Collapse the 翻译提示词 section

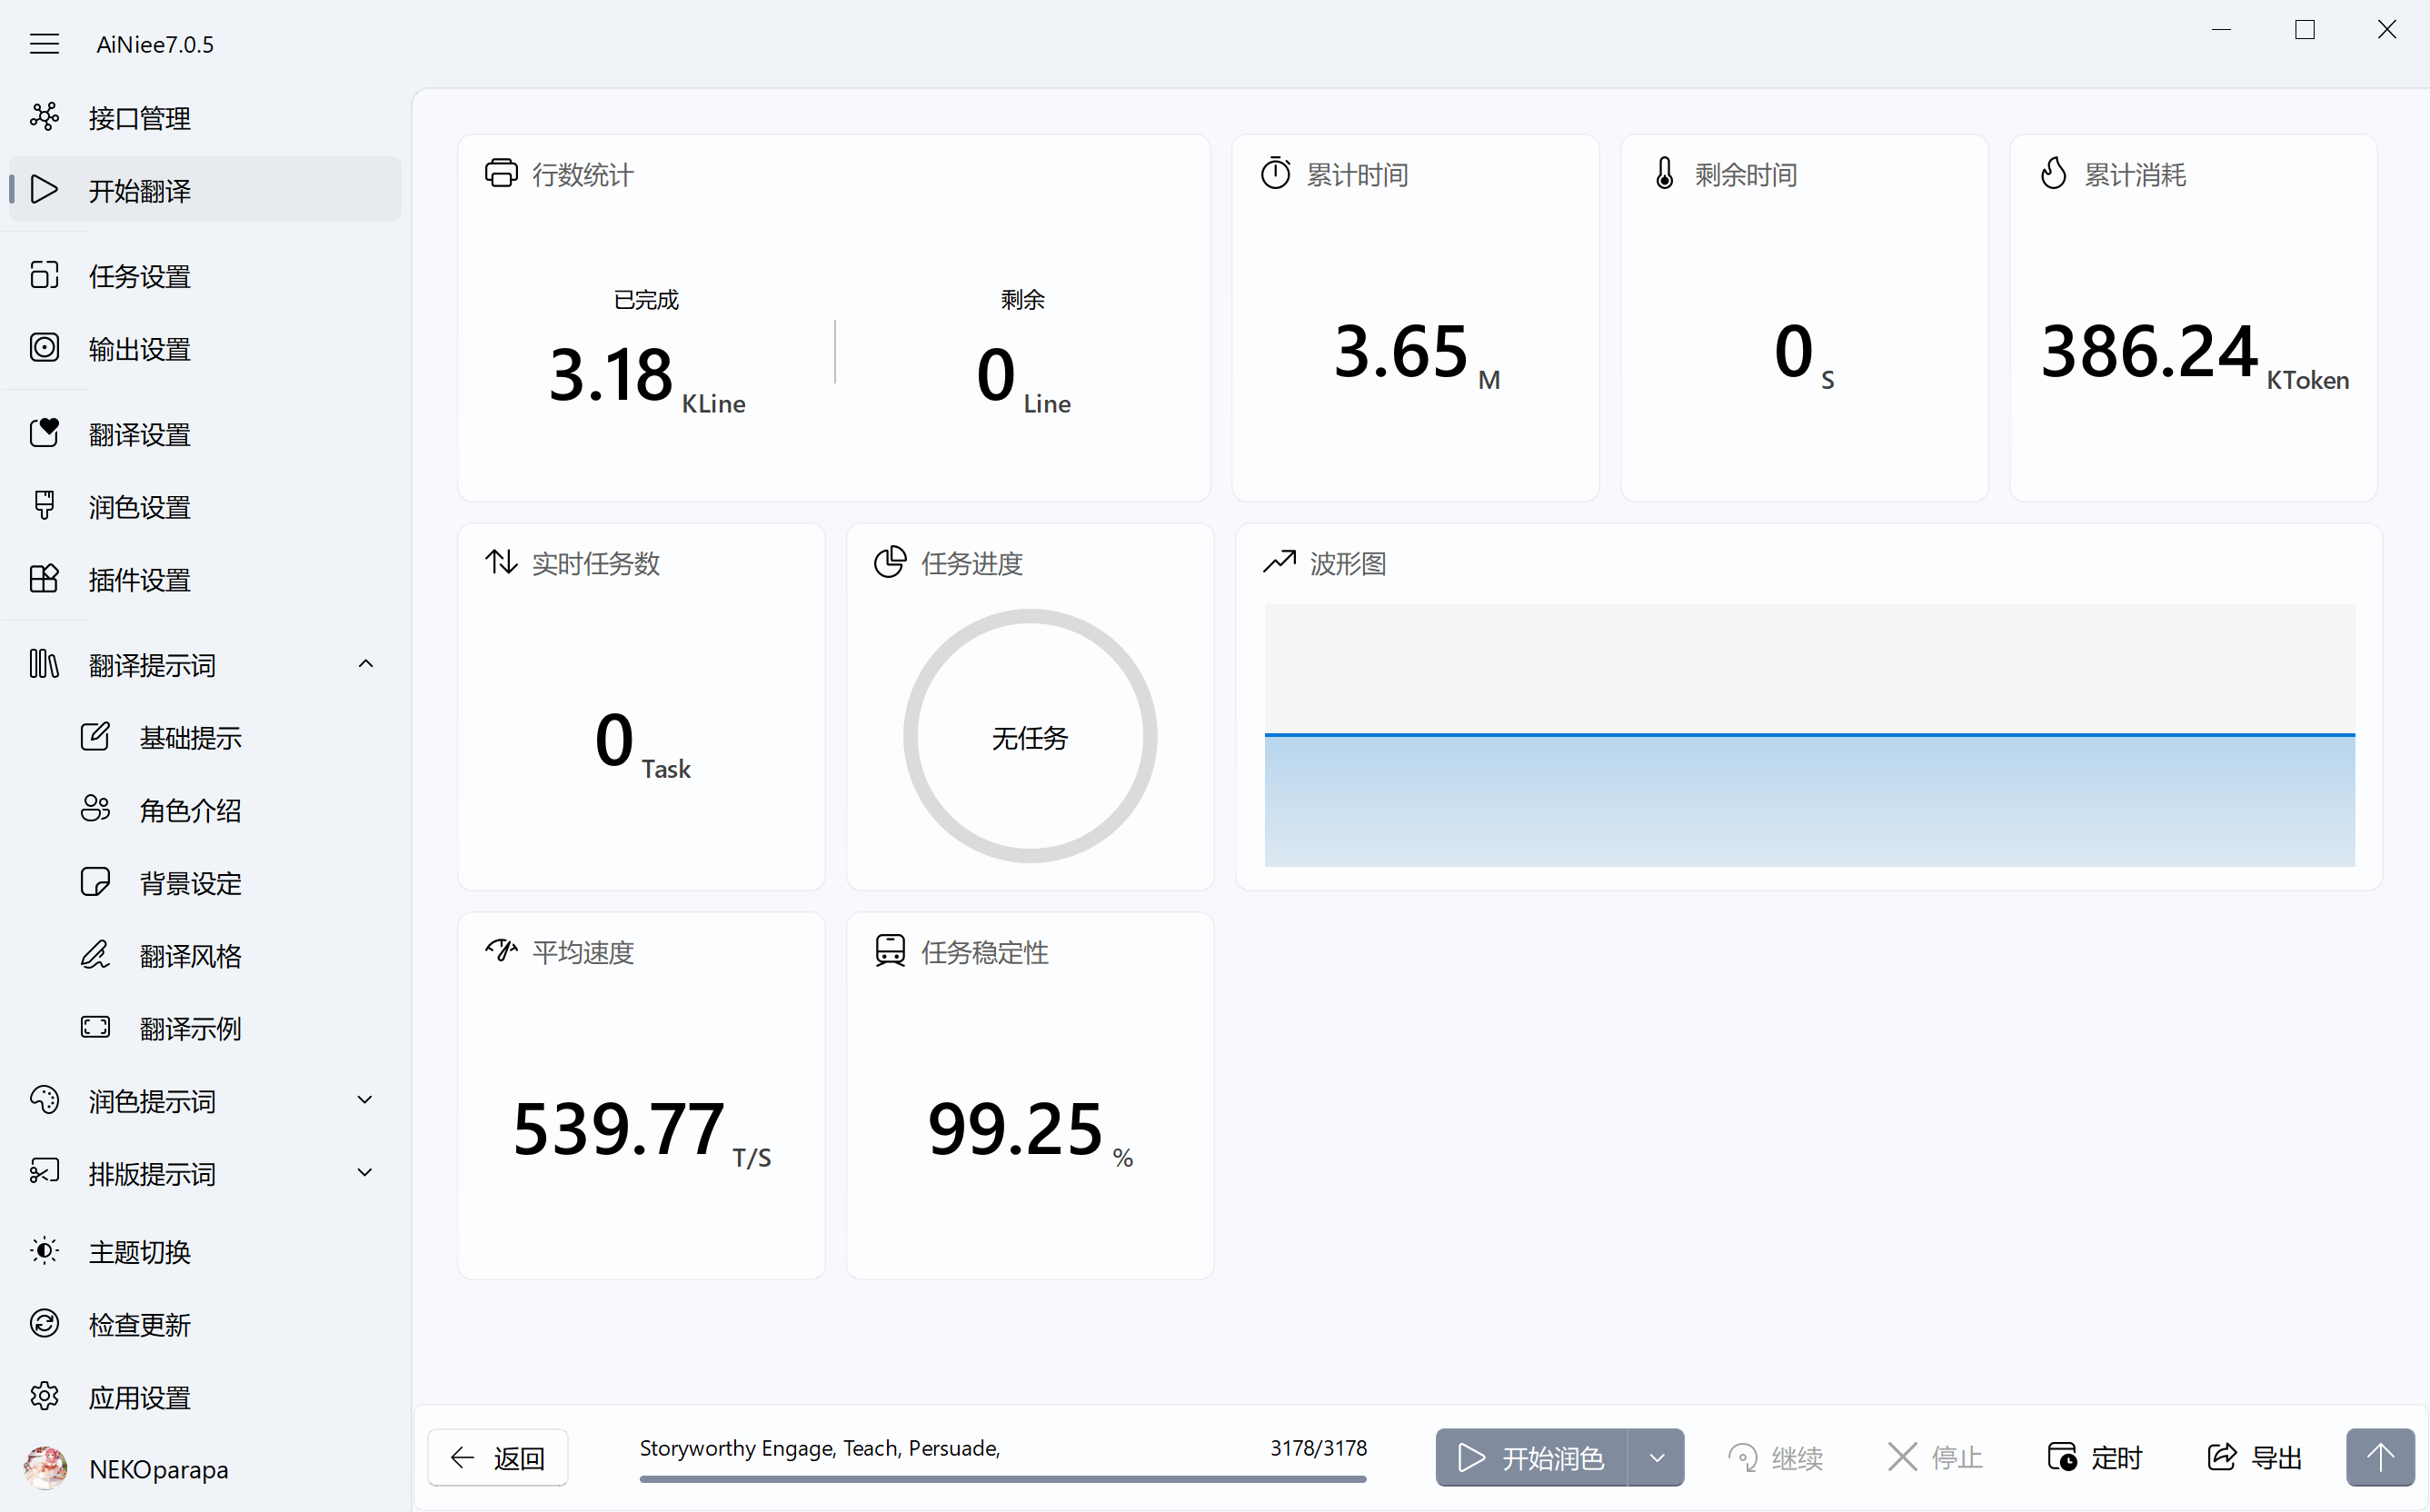coord(365,664)
